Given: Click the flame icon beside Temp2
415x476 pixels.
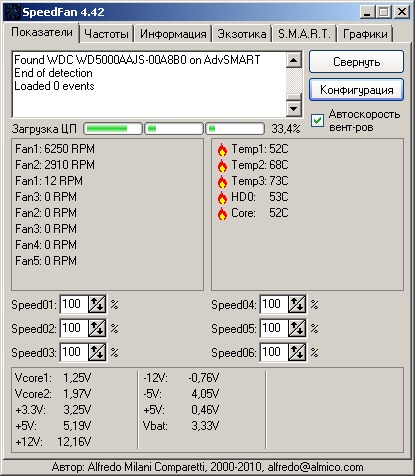Looking at the screenshot, I should 222,165.
